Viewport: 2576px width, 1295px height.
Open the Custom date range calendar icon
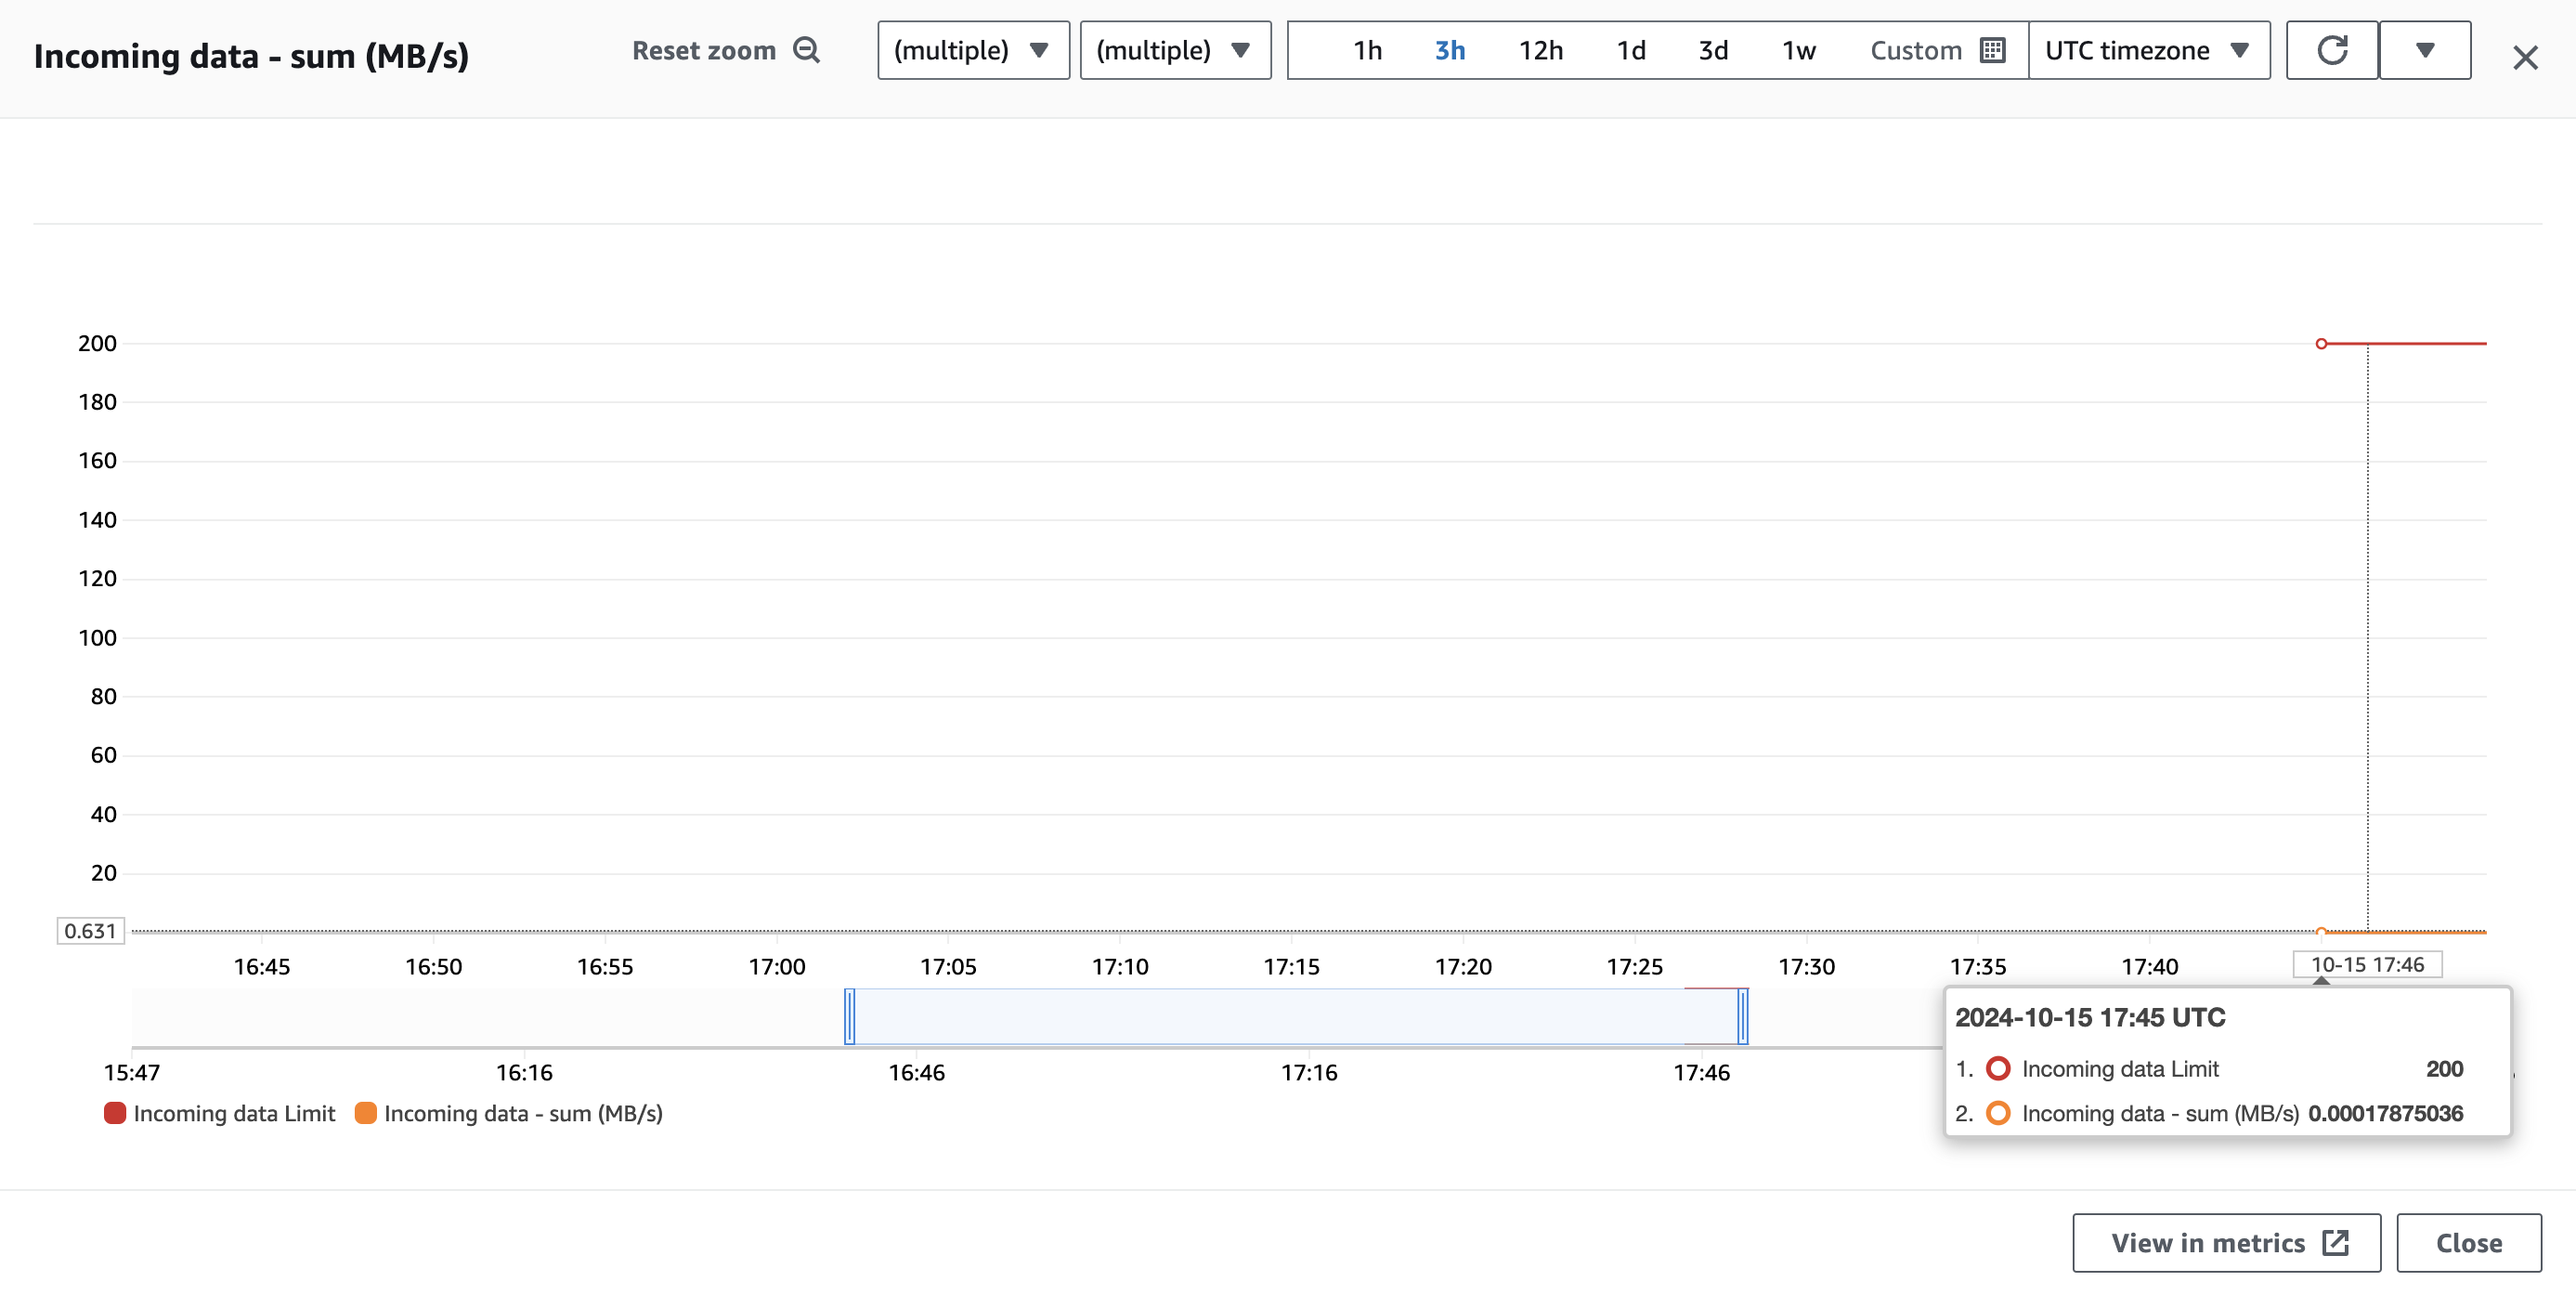(x=1992, y=50)
